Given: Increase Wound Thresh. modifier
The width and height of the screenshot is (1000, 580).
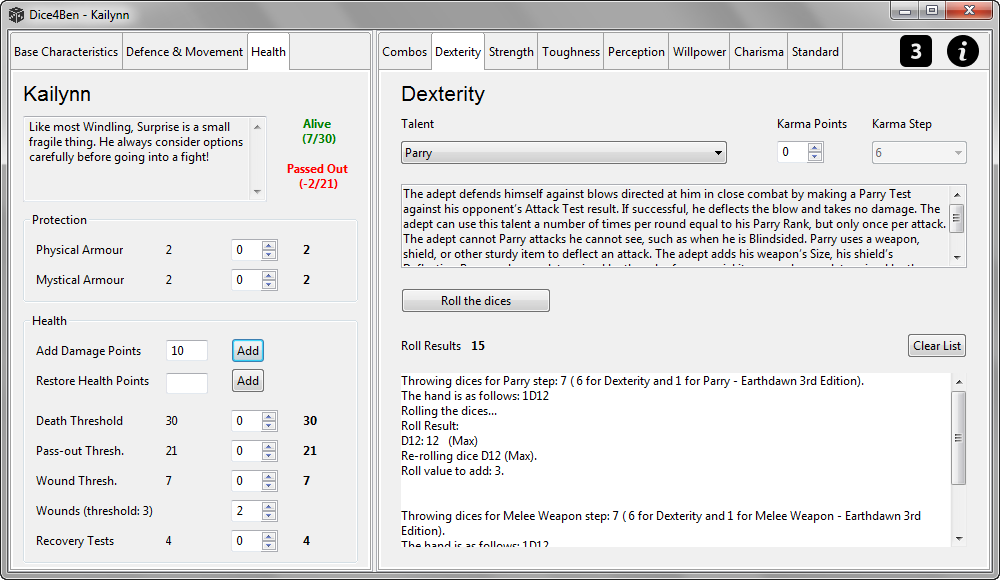Looking at the screenshot, I should click(268, 476).
